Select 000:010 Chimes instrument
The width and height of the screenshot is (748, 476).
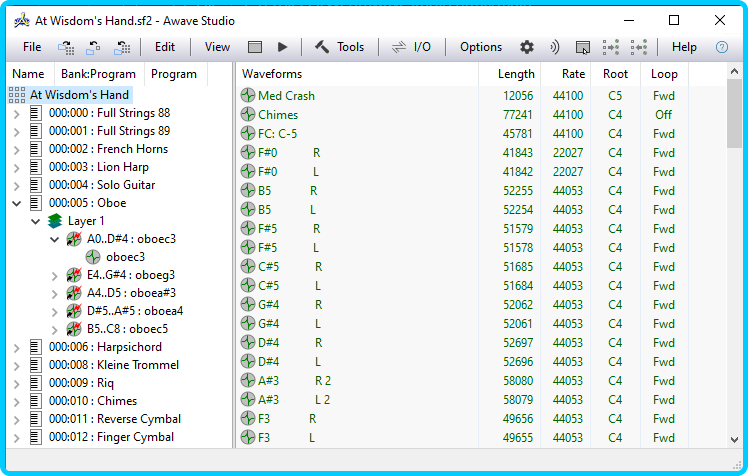point(93,401)
